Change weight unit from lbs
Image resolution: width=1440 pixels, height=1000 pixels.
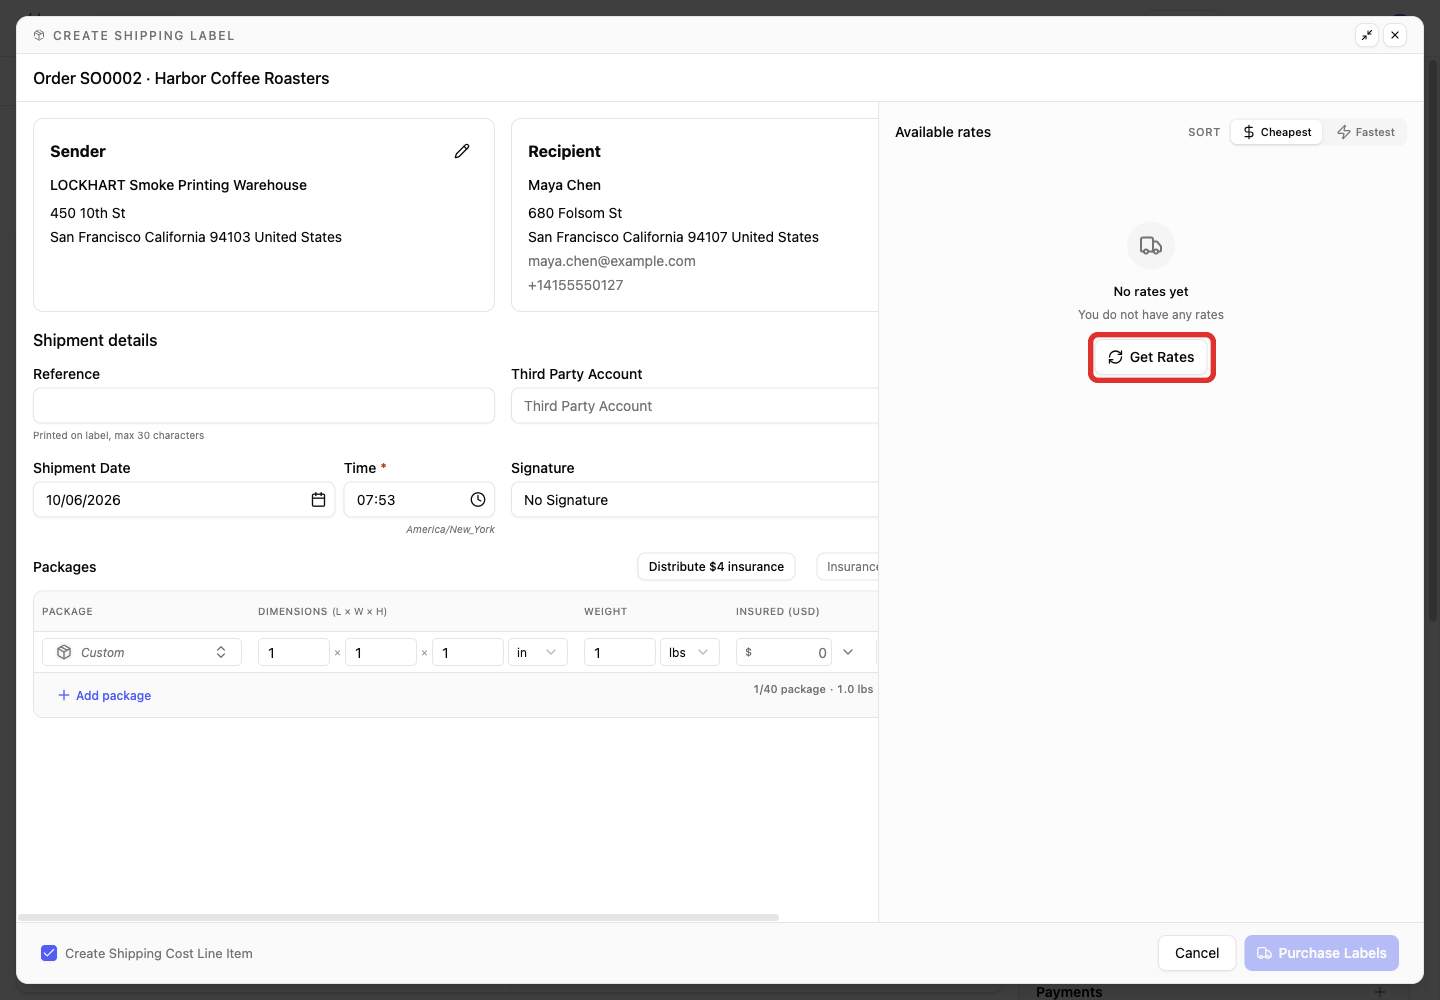click(690, 652)
